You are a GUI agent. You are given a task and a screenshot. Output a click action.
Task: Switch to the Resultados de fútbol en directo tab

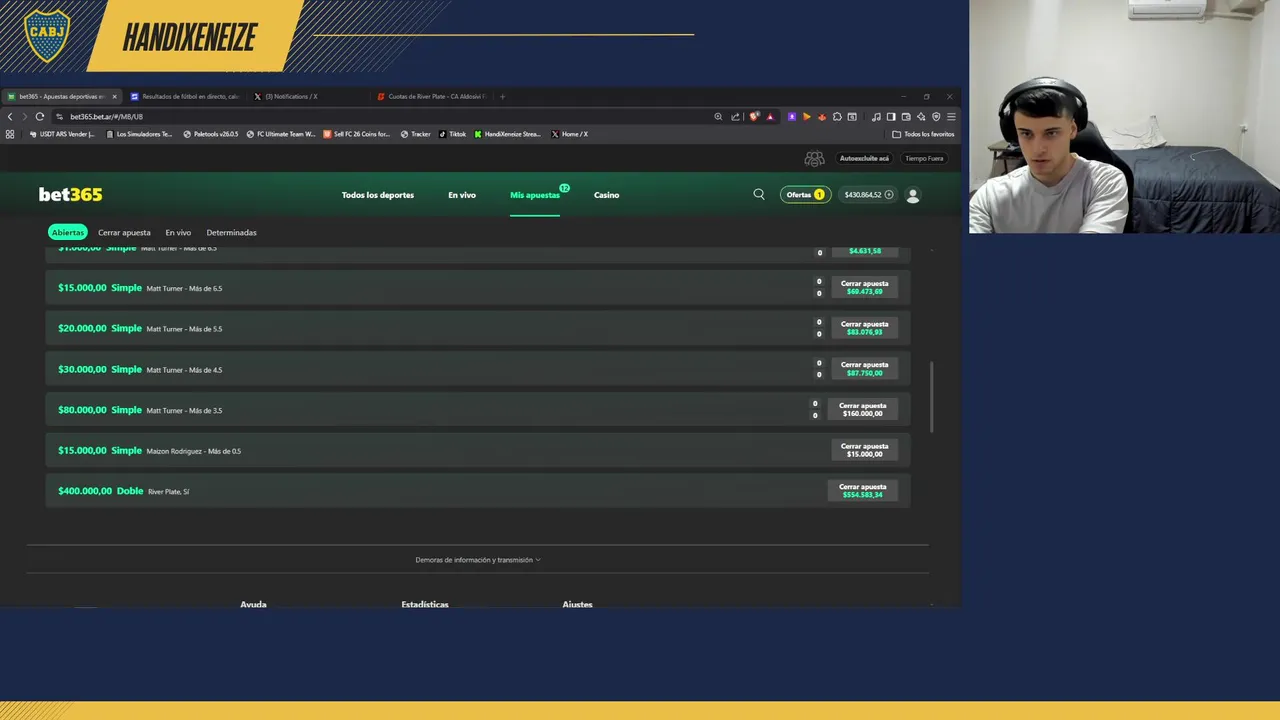coord(185,97)
